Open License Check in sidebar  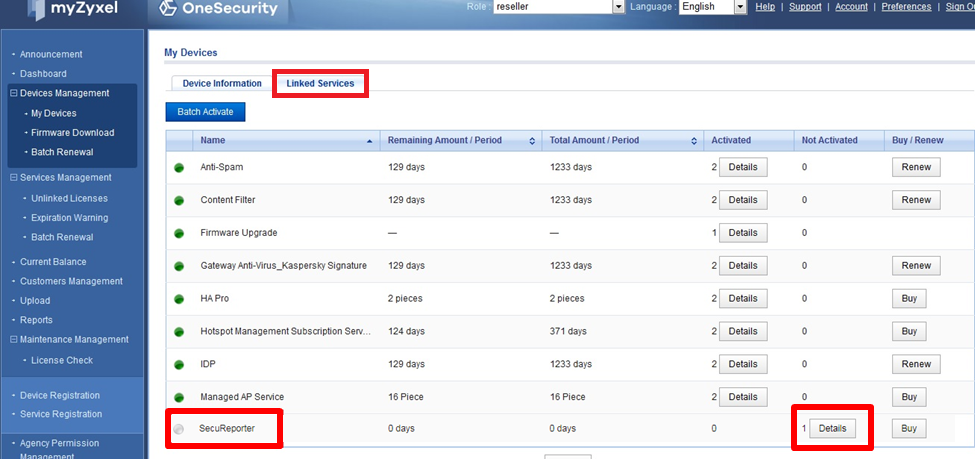pyautogui.click(x=62, y=360)
